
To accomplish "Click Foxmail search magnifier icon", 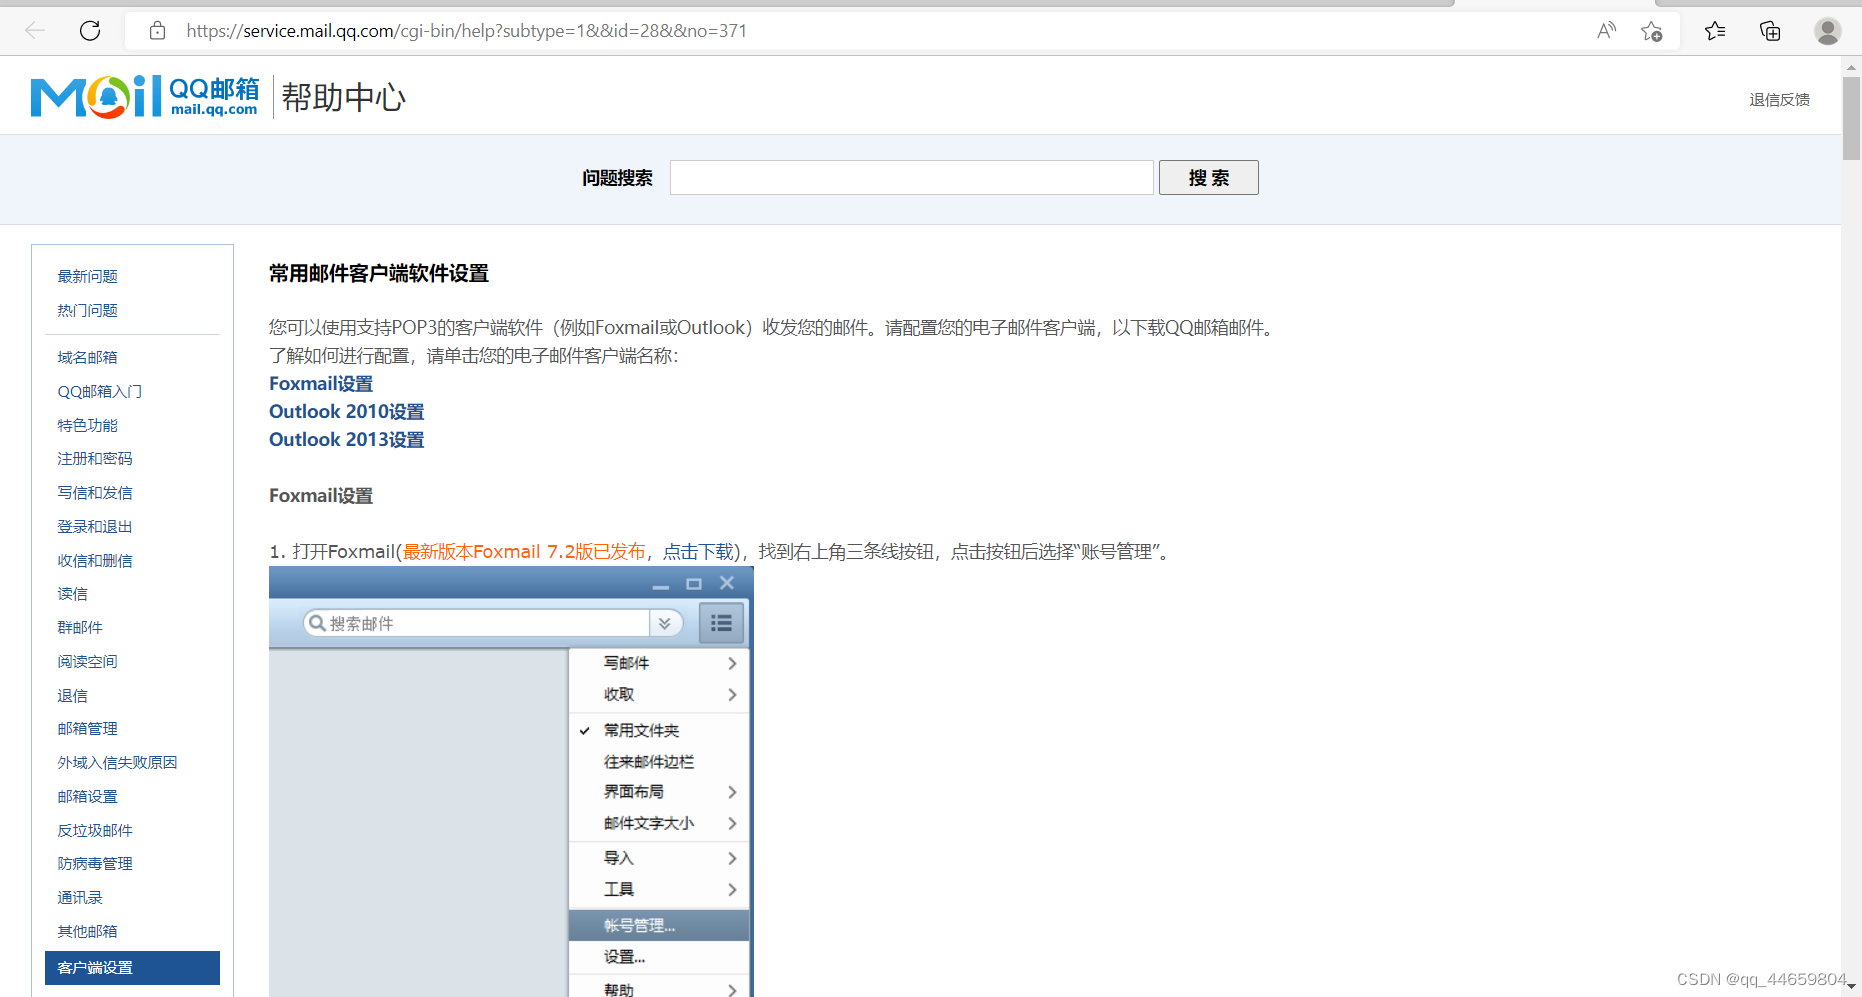I will click(x=317, y=623).
